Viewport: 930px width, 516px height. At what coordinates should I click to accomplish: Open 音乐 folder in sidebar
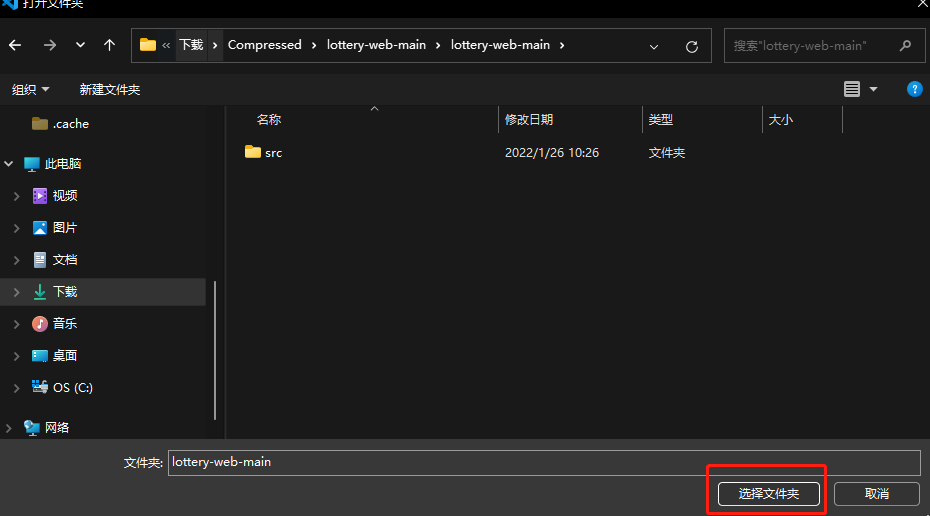coord(55,324)
